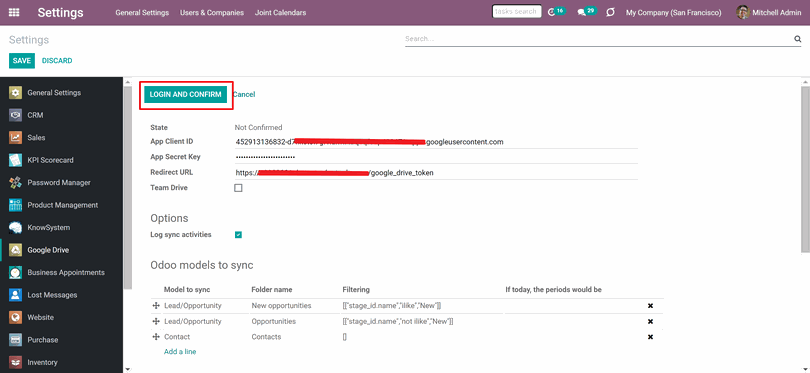Select Business Appointments settings section
The image size is (810, 373).
pos(61,273)
